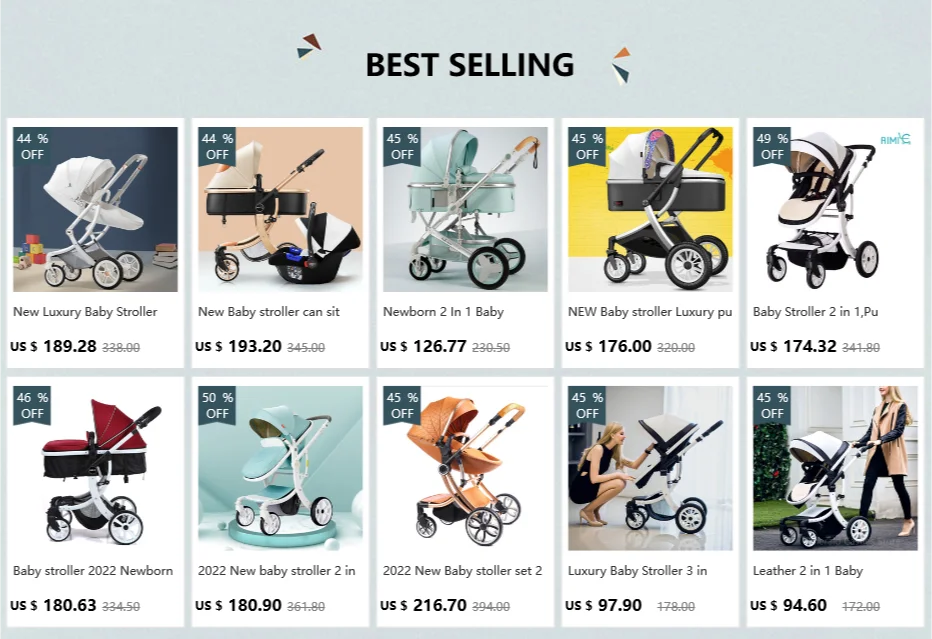932x639 pixels.
Task: Open the teal 2022 New baby stroller 2 in image
Action: [280, 468]
